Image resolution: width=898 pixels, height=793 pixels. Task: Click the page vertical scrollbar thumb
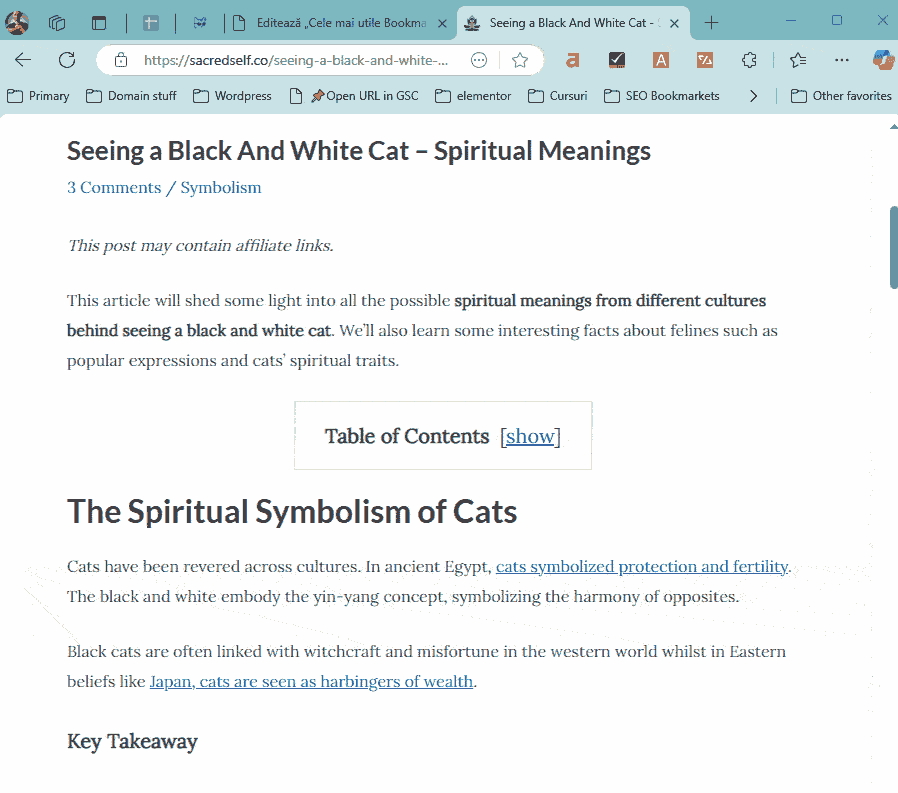click(893, 246)
